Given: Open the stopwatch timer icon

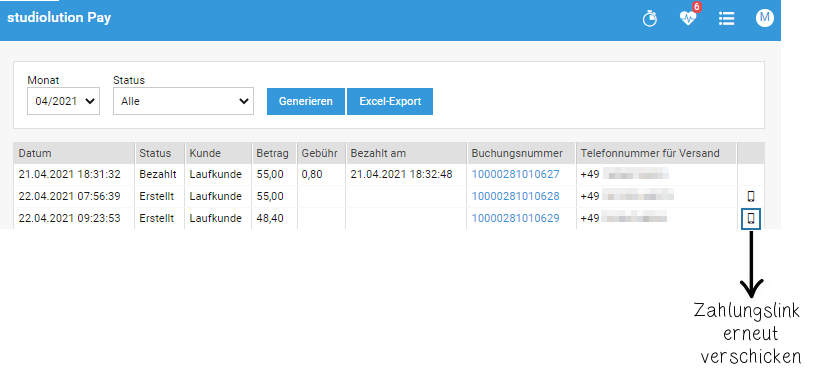Looking at the screenshot, I should point(650,19).
